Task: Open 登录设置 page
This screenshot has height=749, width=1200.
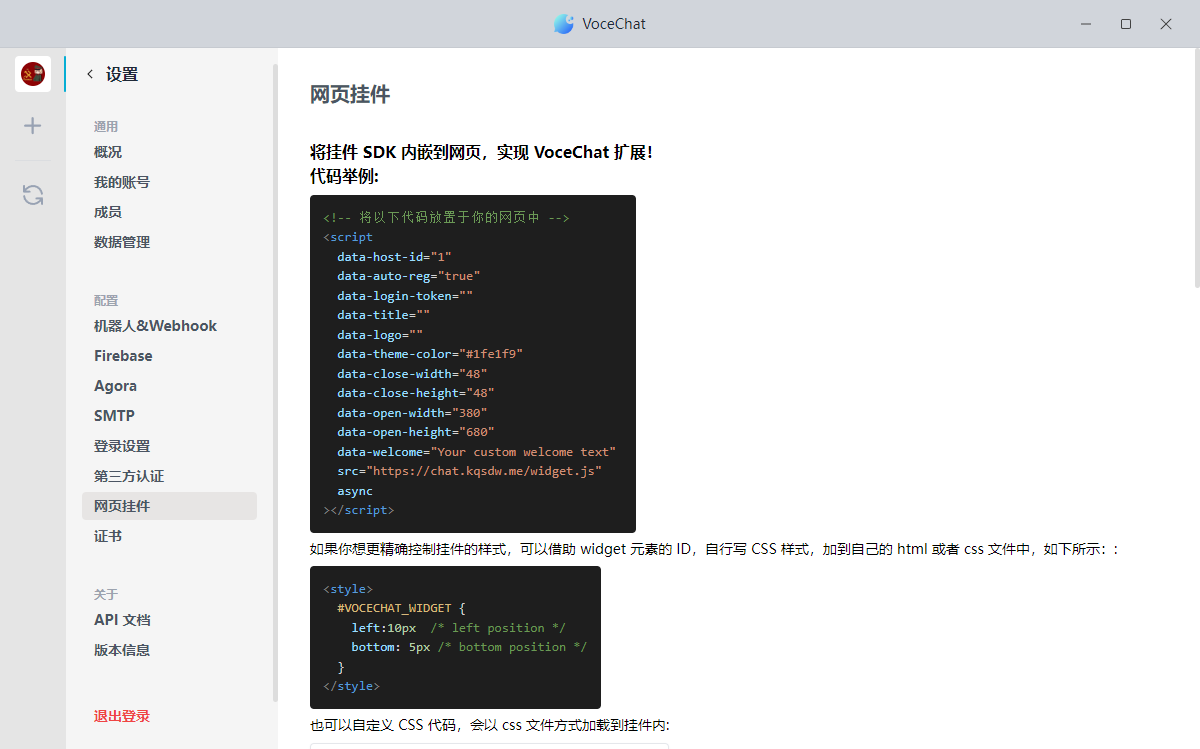Action: click(x=122, y=446)
